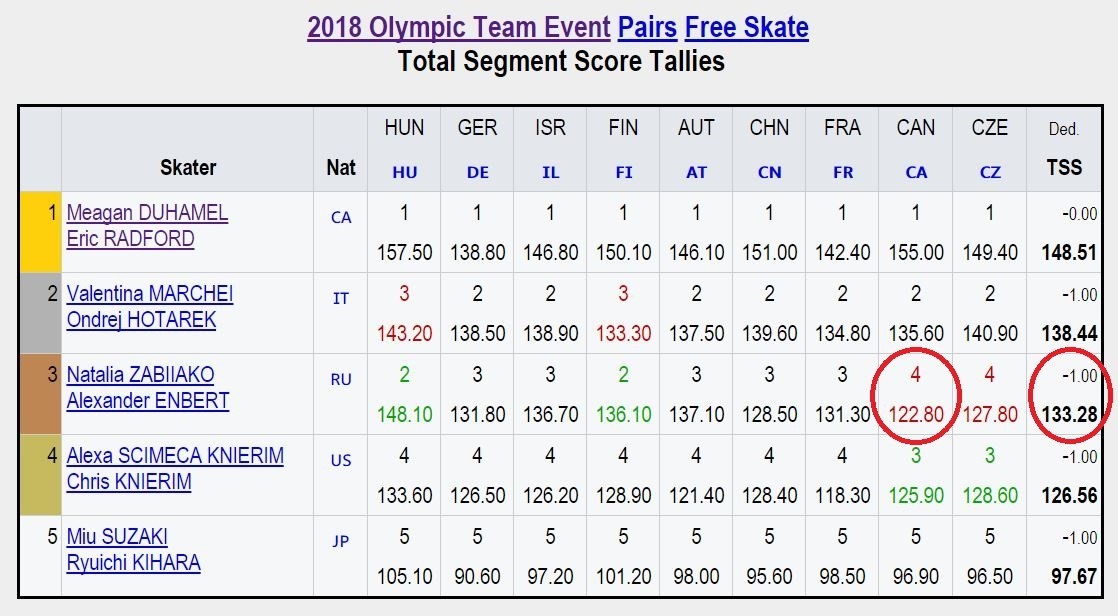Click the gold first-place rank cell

41,232
